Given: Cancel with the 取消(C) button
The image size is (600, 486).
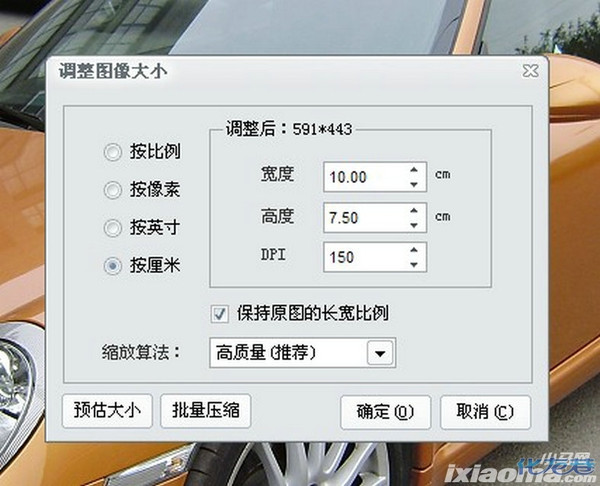Looking at the screenshot, I should [485, 412].
